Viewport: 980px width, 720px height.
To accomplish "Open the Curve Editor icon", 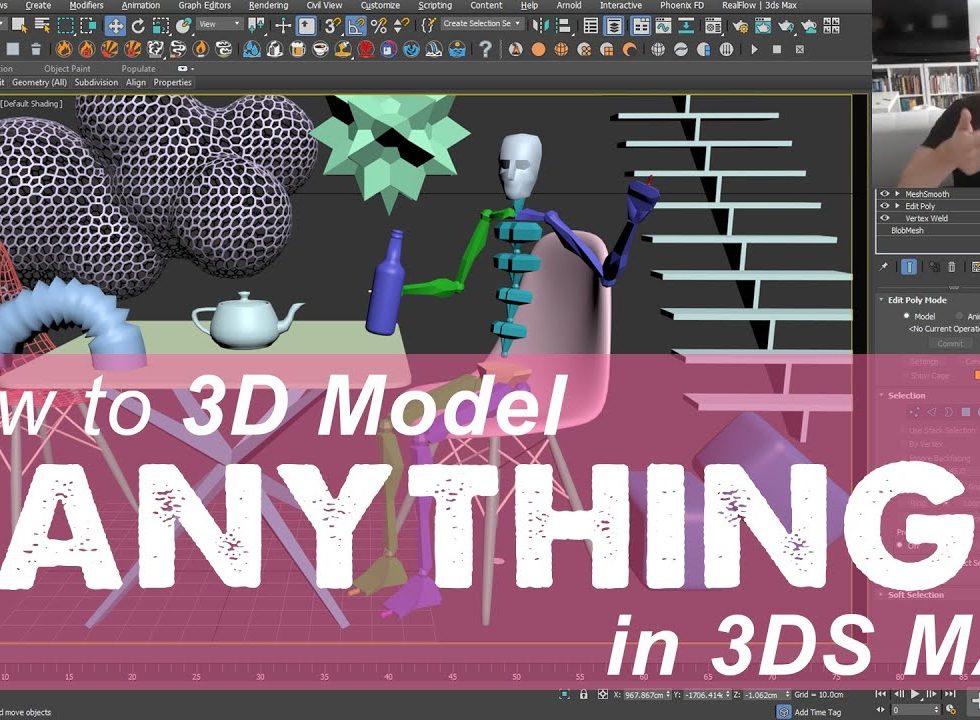I will coord(663,26).
